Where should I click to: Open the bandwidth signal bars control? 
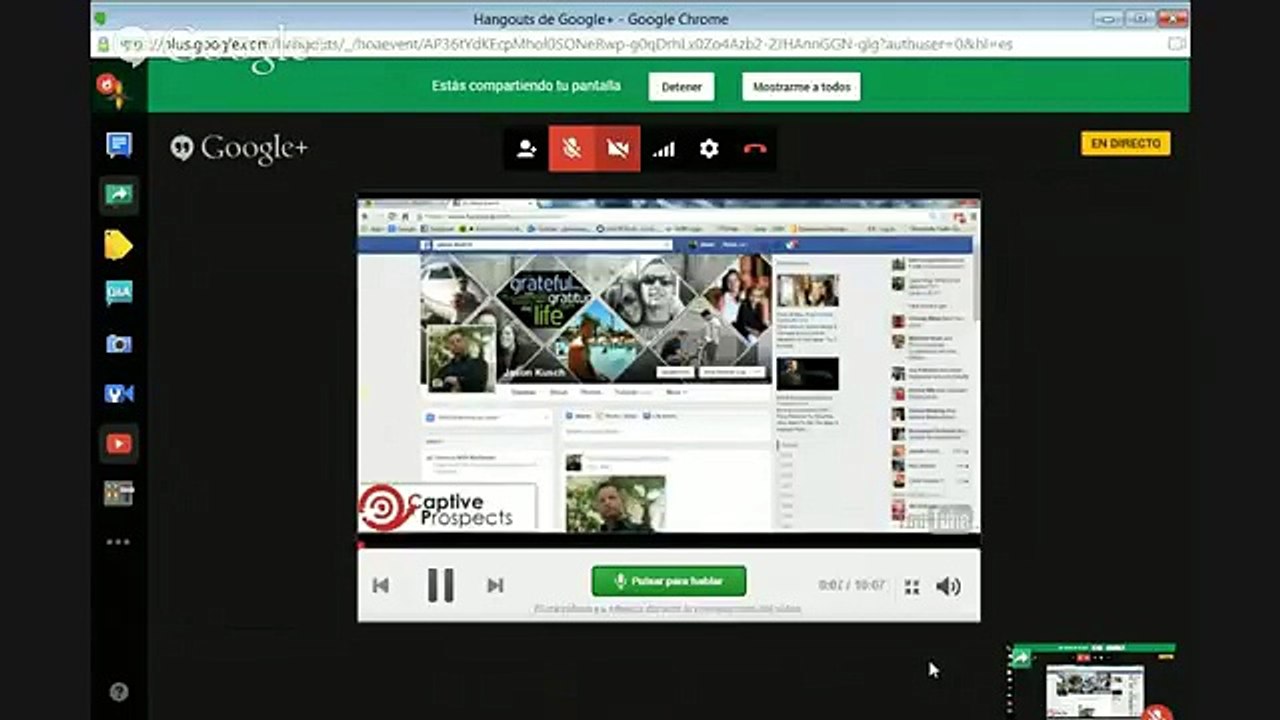(664, 149)
